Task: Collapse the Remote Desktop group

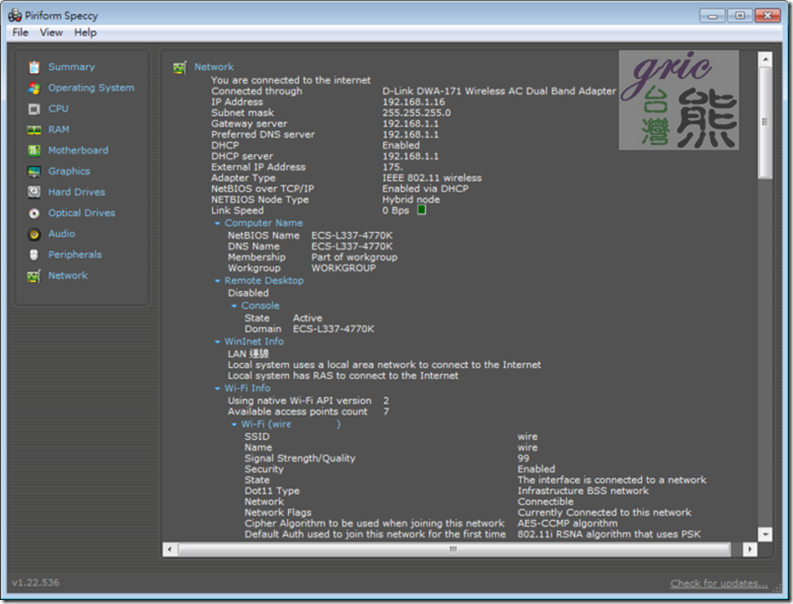Action: (217, 281)
